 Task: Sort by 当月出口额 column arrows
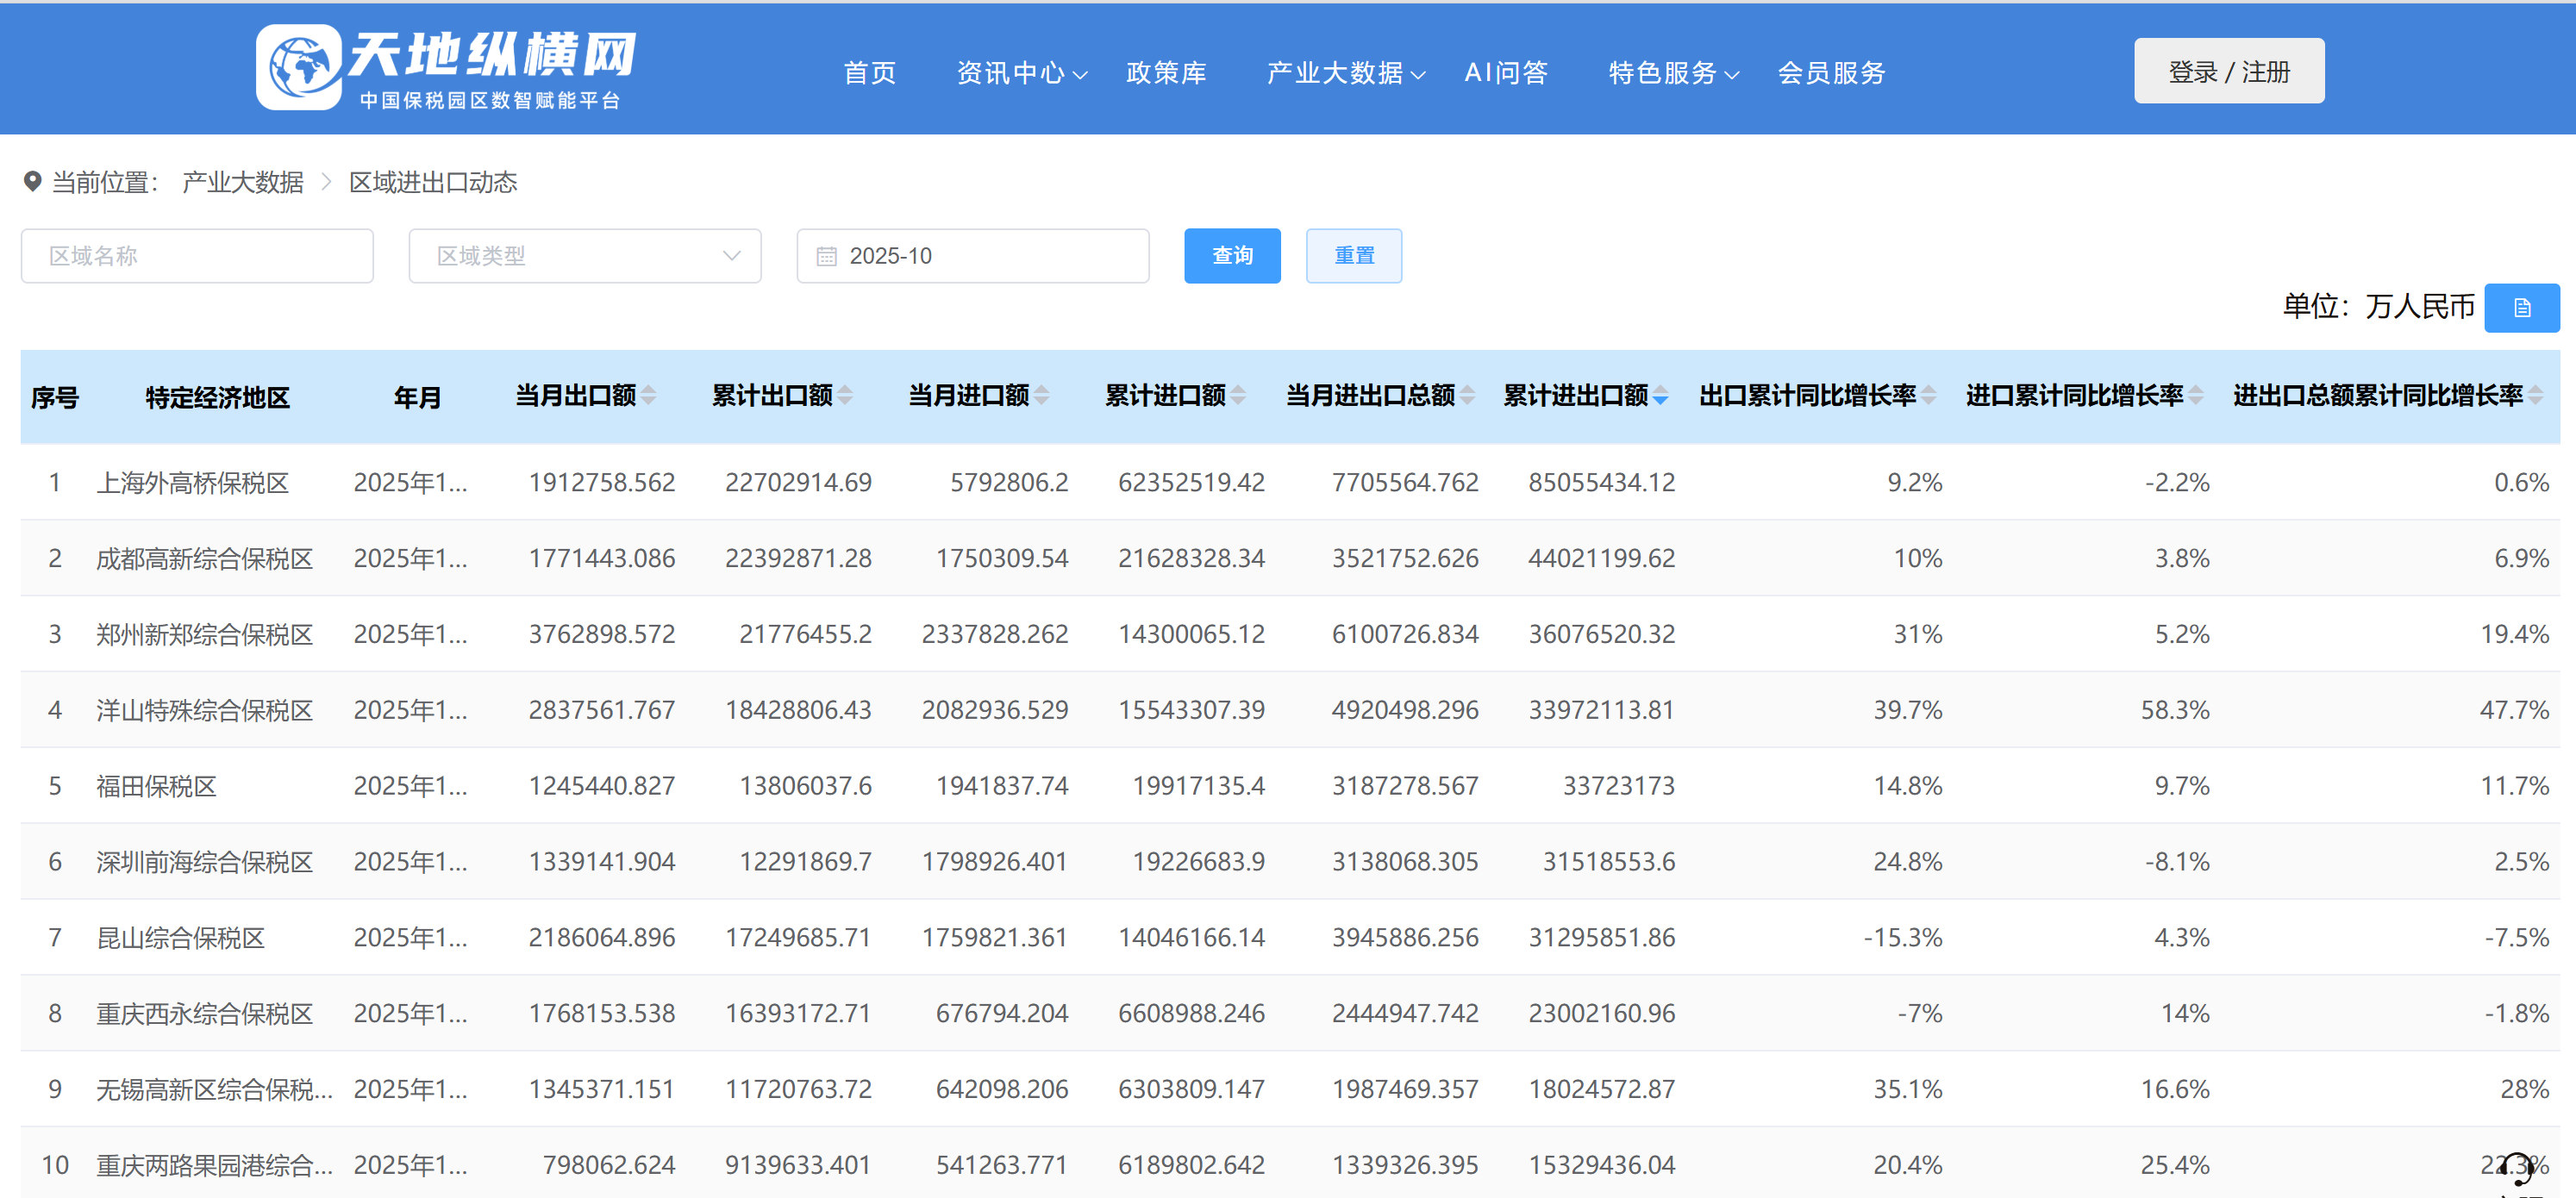click(x=649, y=396)
